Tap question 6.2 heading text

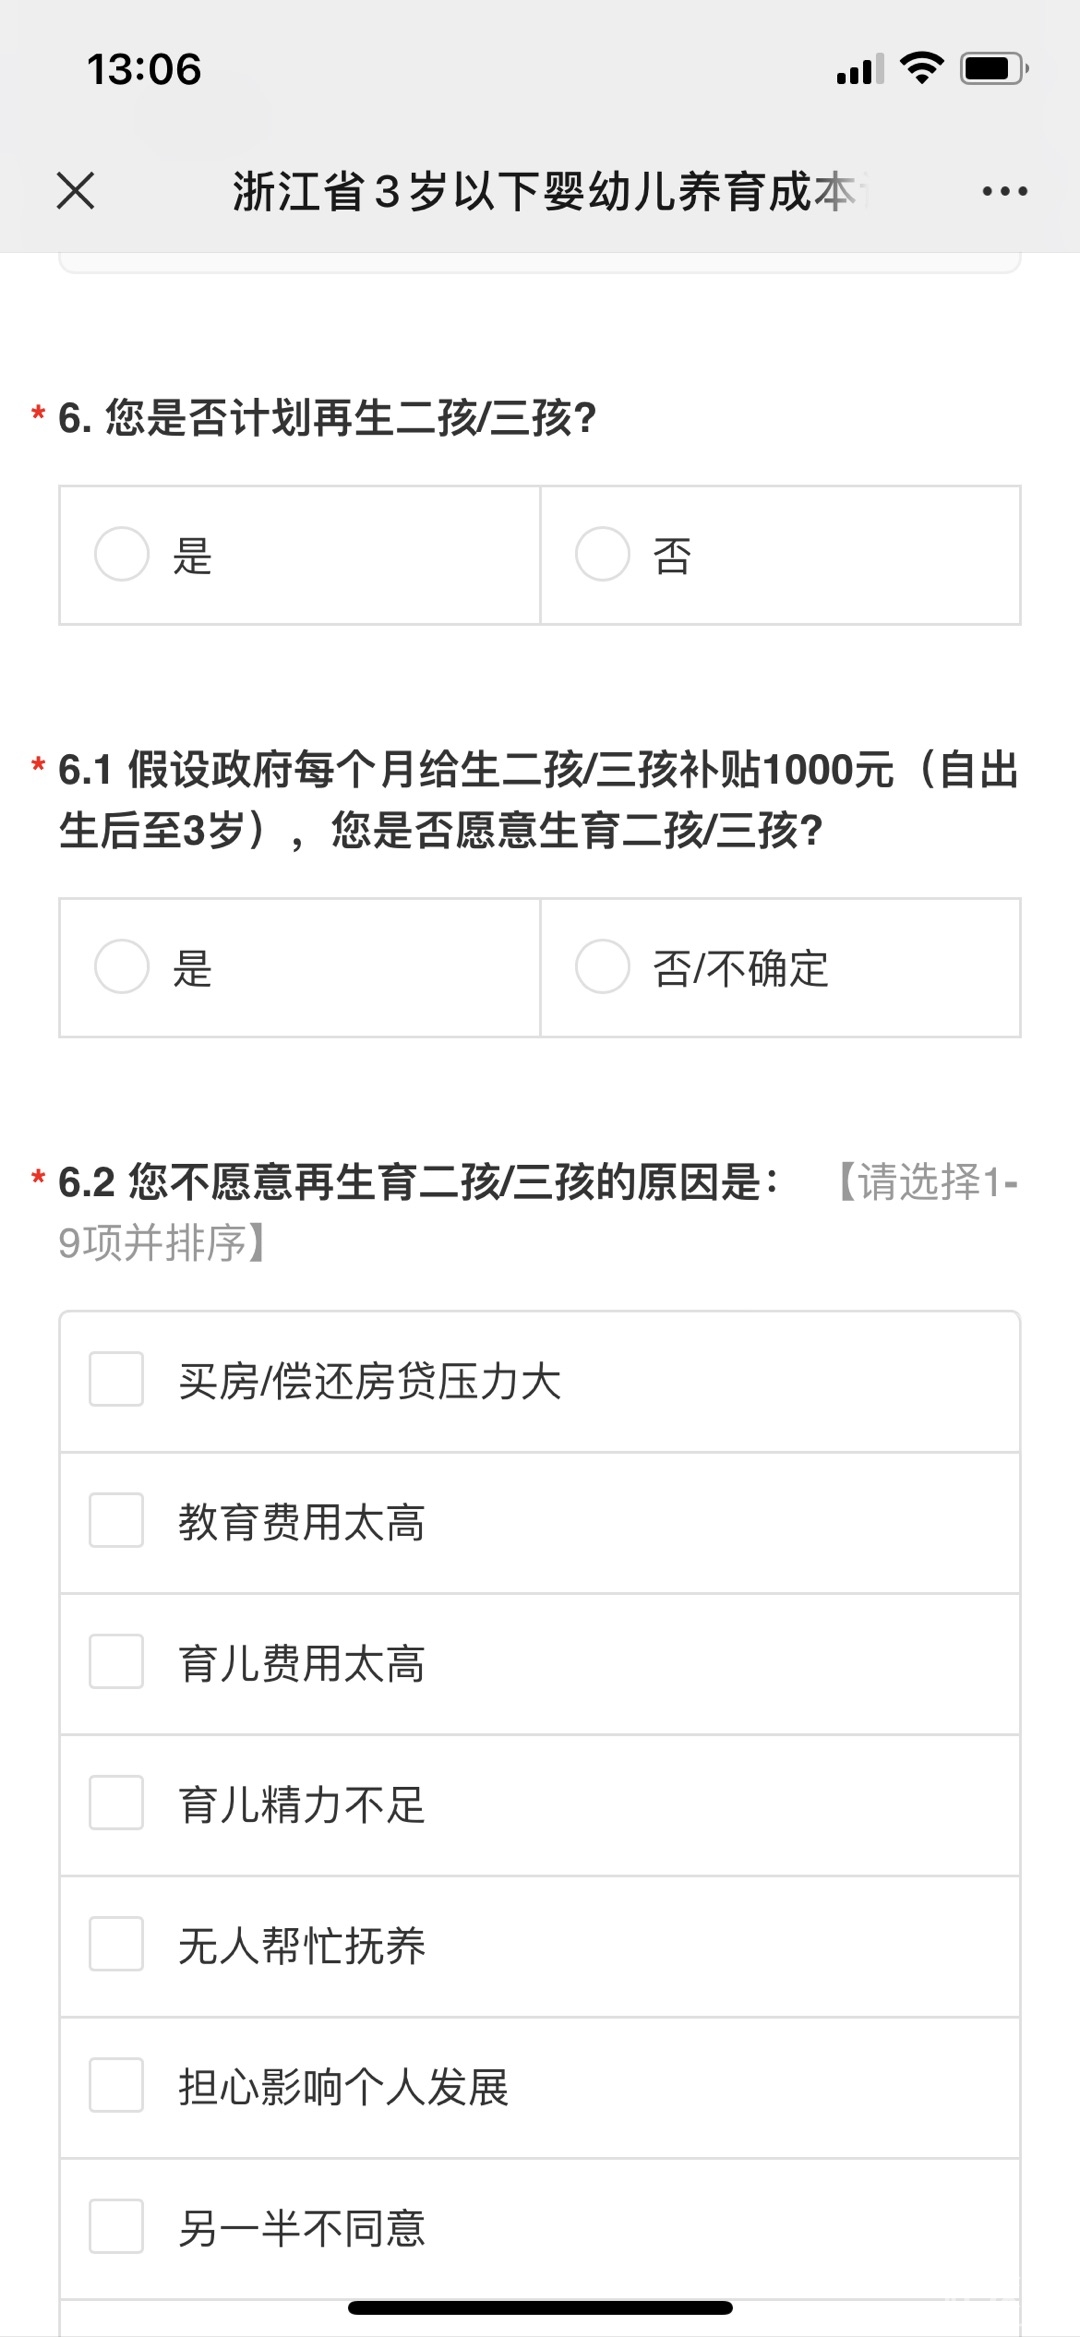420,1183
